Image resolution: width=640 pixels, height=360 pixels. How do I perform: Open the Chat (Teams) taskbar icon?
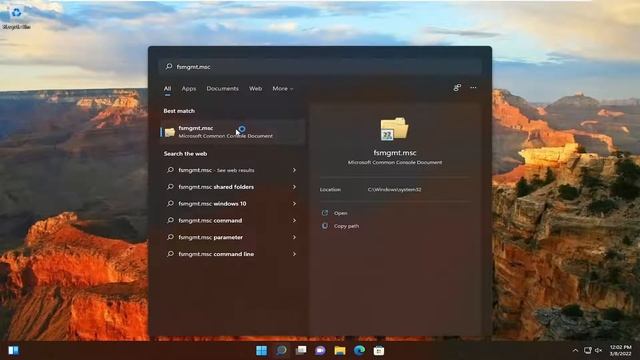point(320,350)
